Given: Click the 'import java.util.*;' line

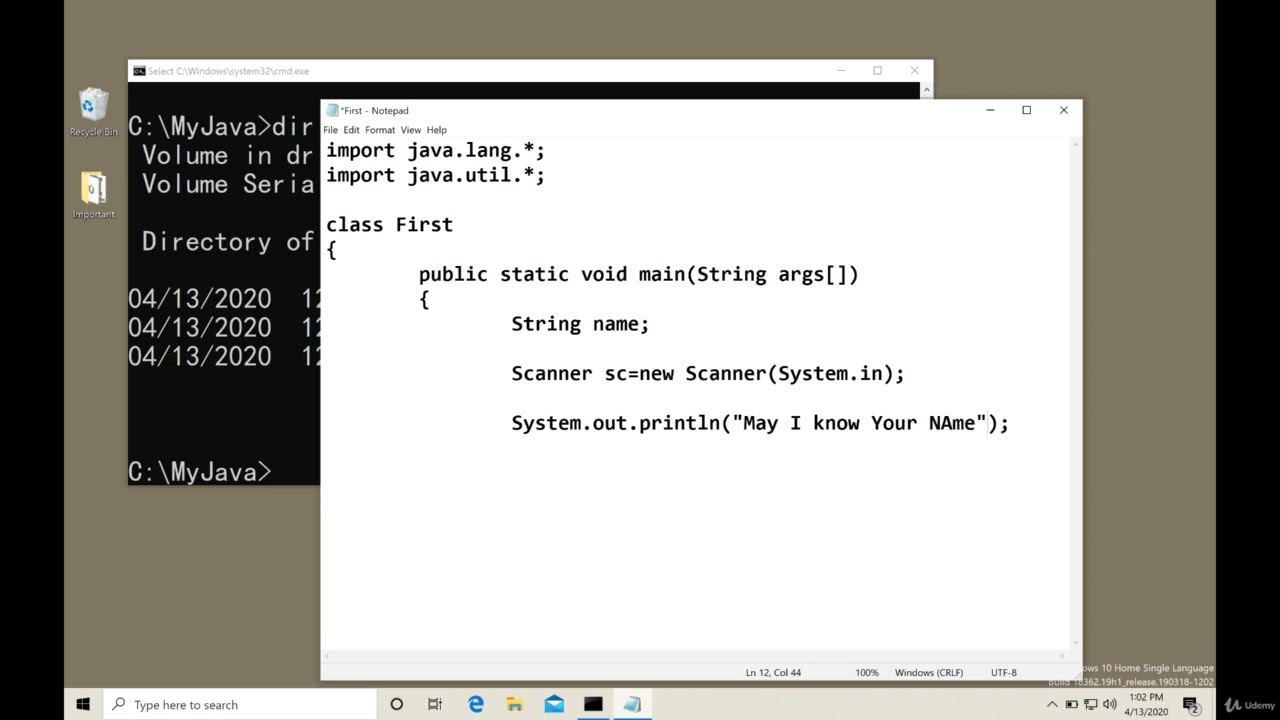Looking at the screenshot, I should click(x=435, y=175).
